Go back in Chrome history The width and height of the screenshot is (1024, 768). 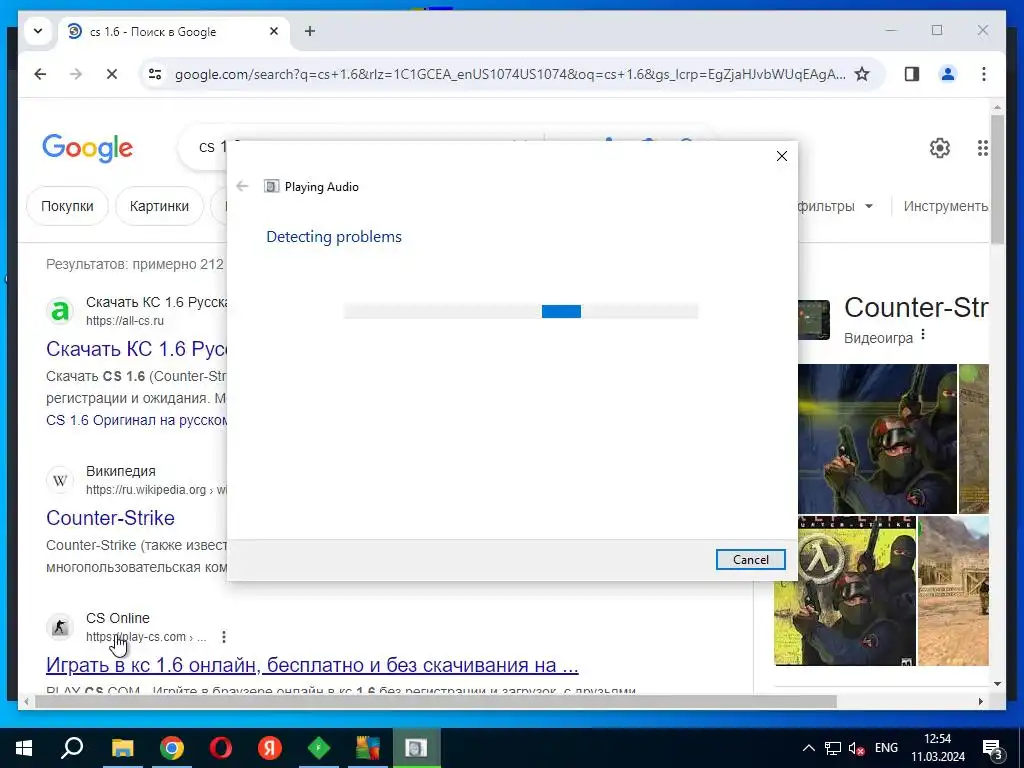click(40, 74)
